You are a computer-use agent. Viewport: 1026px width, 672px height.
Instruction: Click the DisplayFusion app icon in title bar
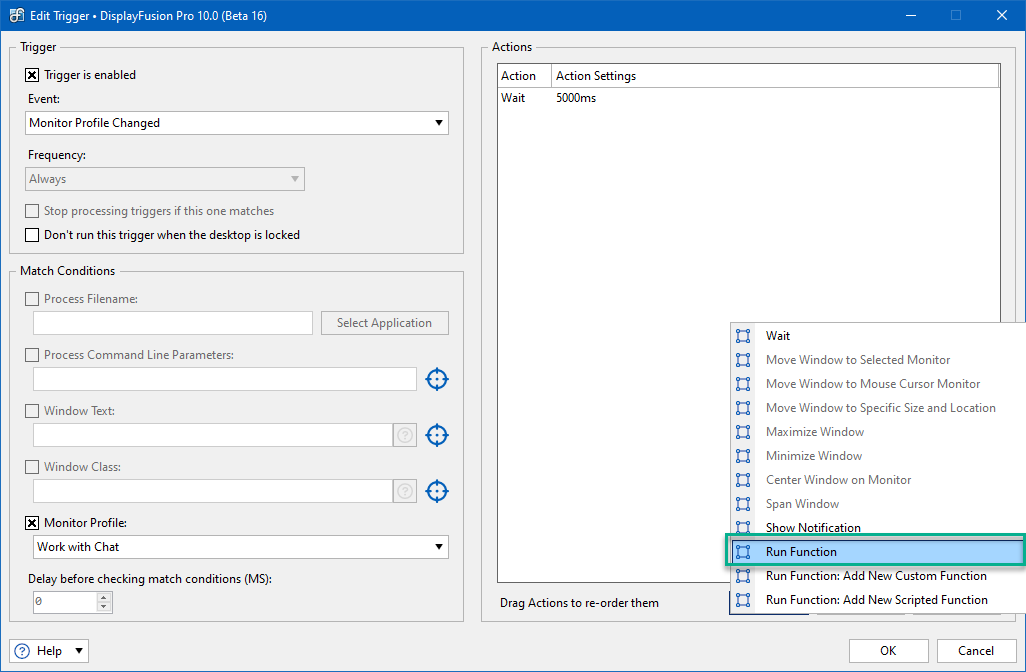(x=16, y=15)
